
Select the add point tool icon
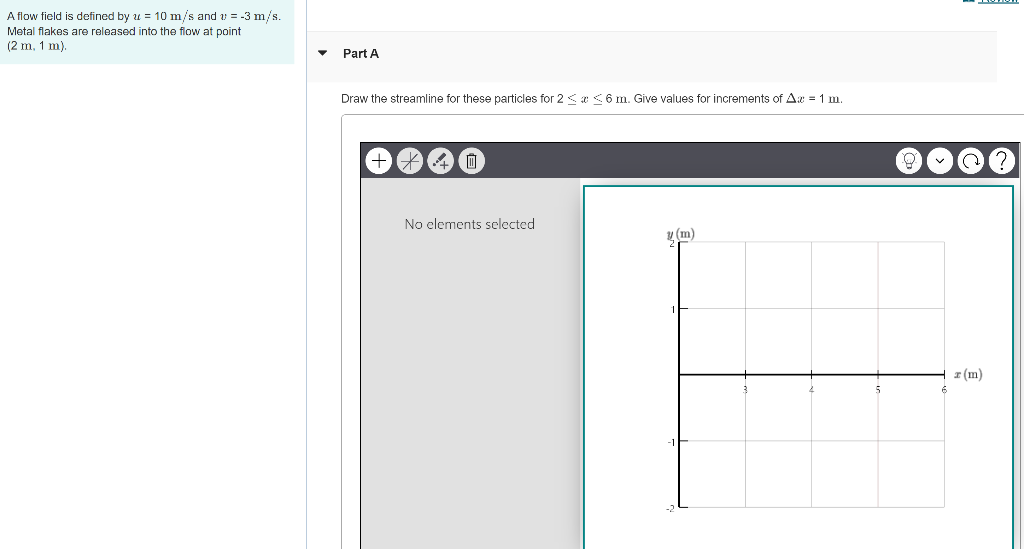click(440, 161)
